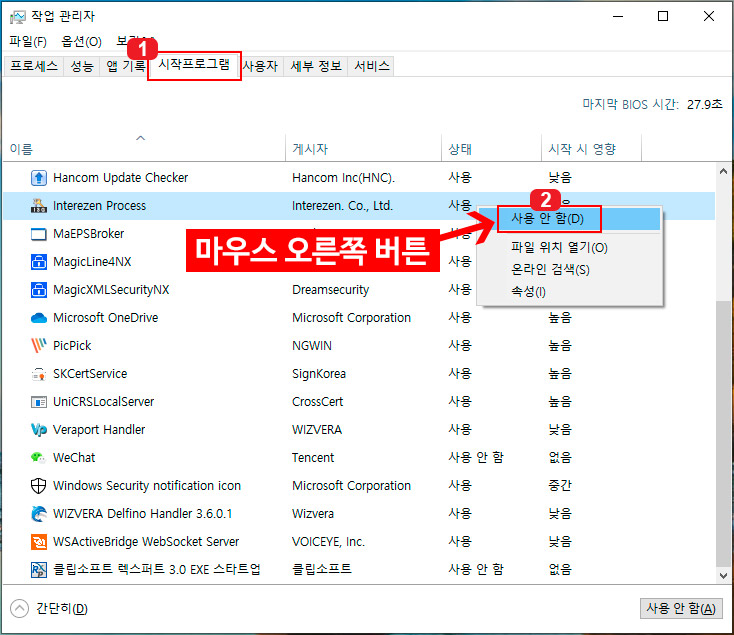Click the Windows Security shield icon

[x=38, y=486]
